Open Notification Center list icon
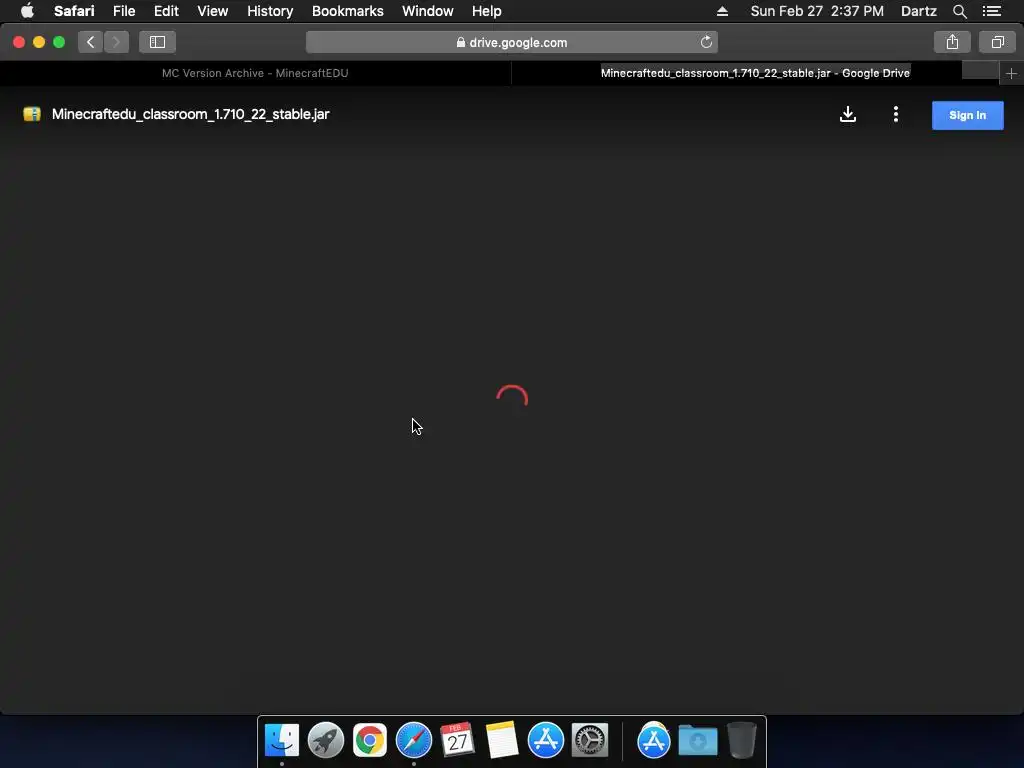 [992, 11]
